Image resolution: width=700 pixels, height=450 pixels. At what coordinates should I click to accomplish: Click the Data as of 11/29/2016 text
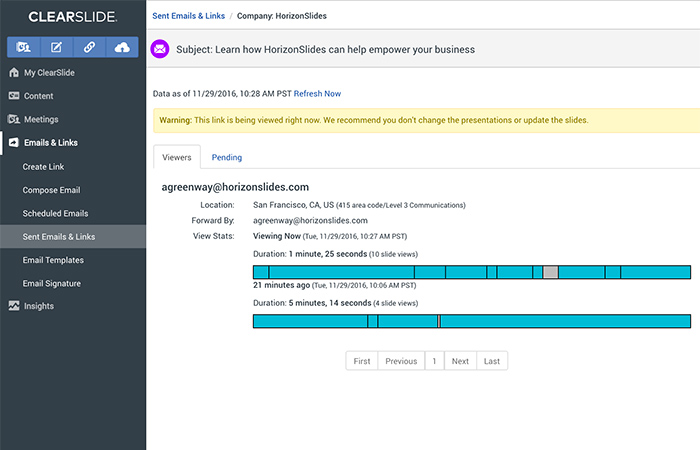coord(222,94)
